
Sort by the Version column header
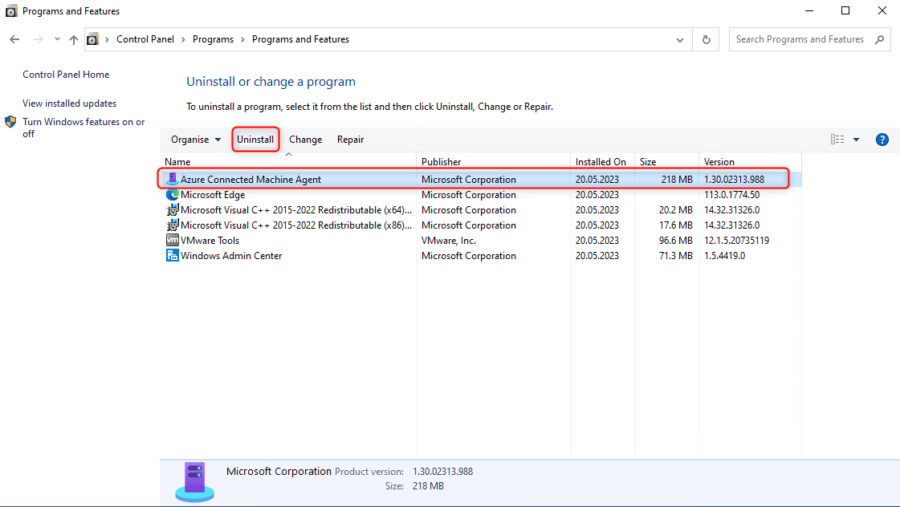tap(750, 162)
